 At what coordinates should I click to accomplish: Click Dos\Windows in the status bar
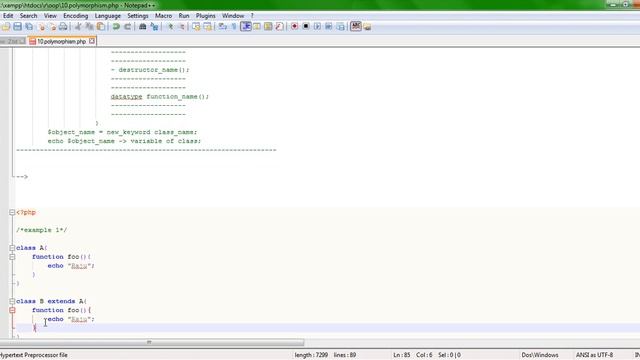pos(540,355)
